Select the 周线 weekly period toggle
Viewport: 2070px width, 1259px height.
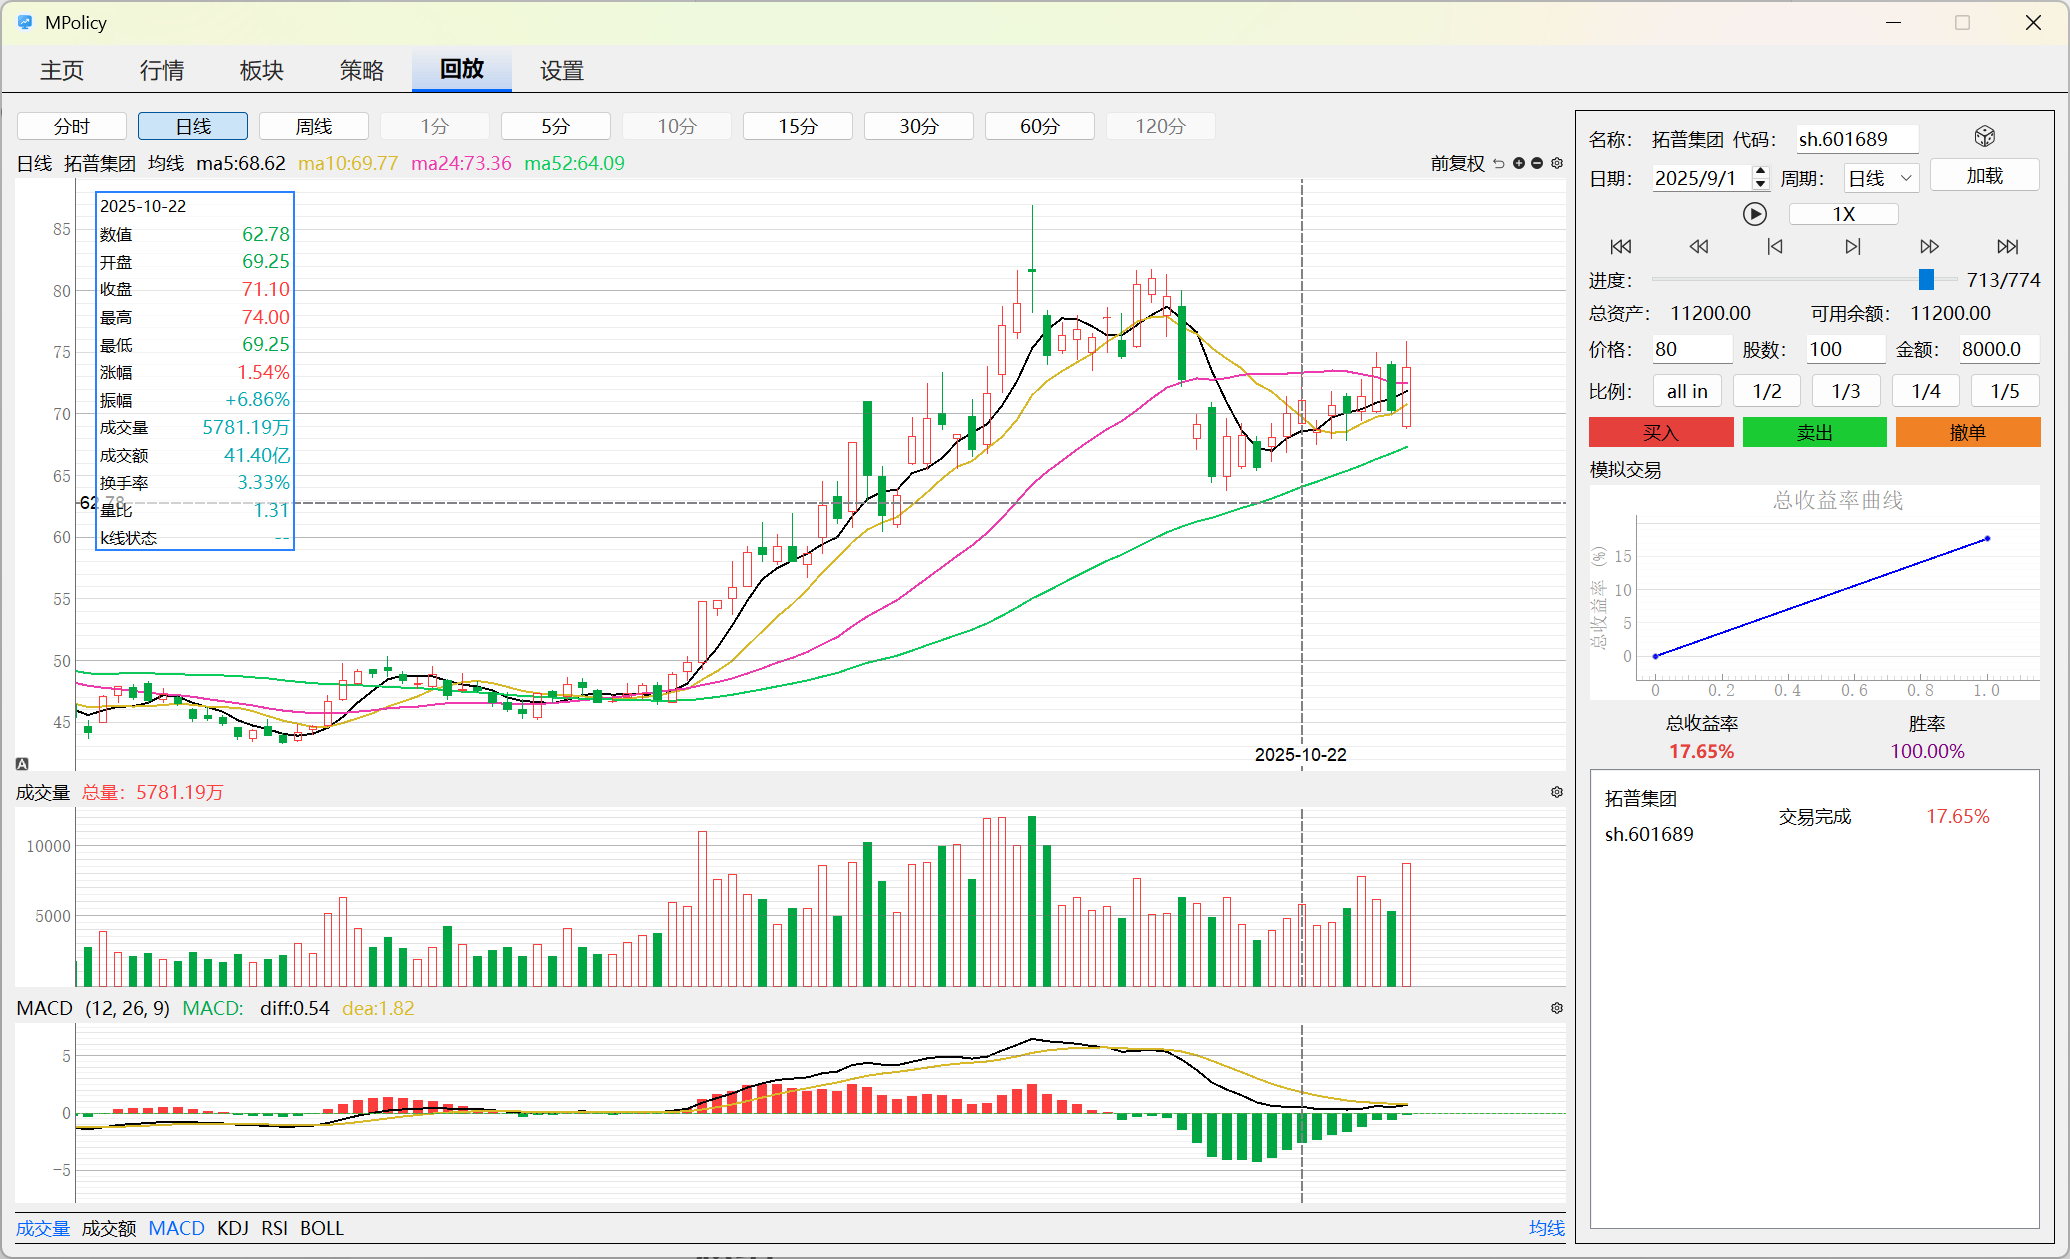314,126
